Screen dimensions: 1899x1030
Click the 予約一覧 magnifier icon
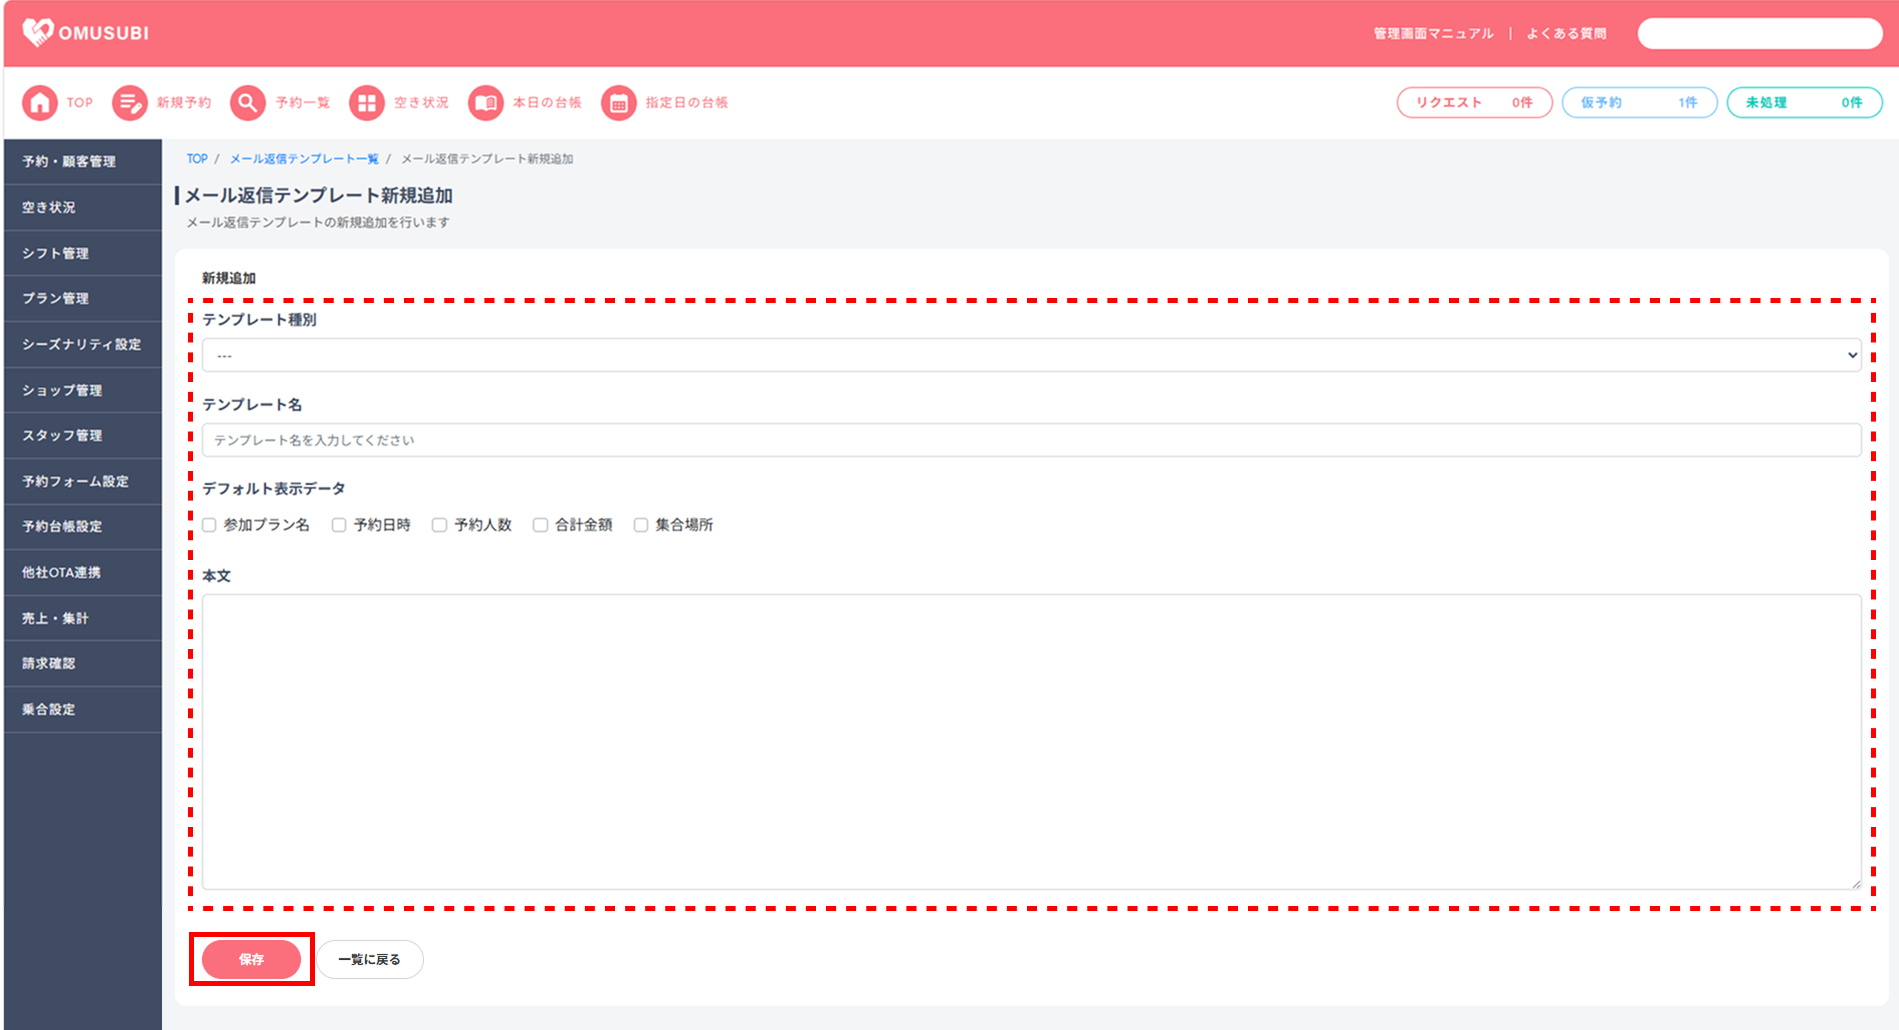tap(248, 102)
